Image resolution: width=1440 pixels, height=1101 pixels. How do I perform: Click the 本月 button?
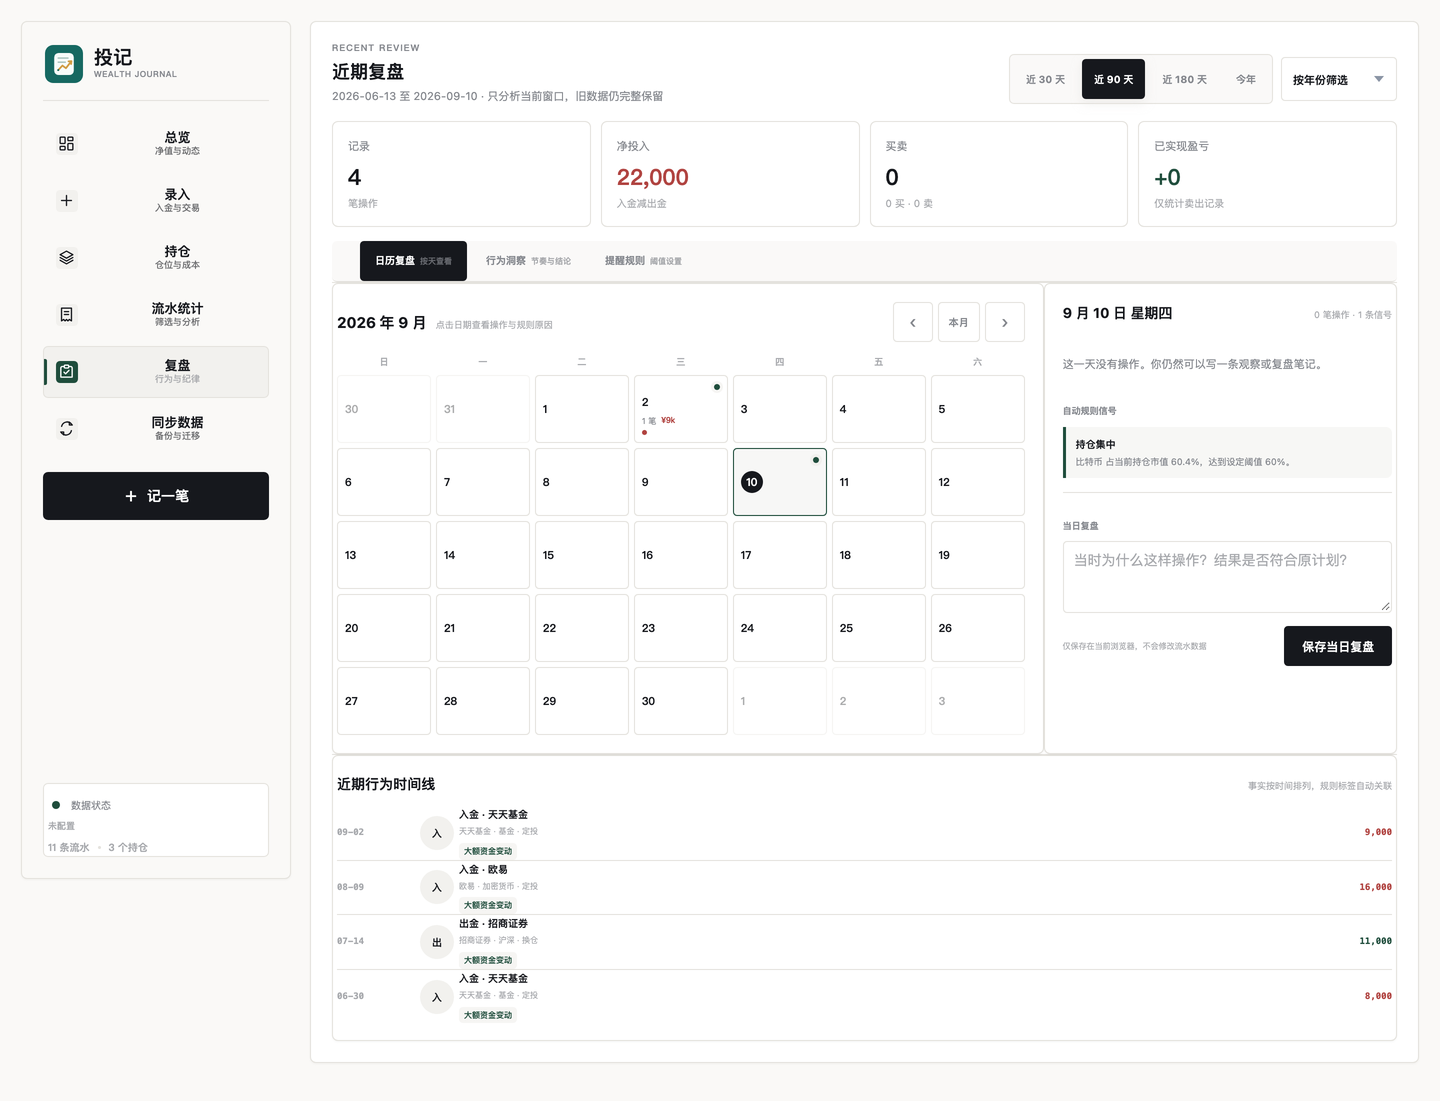coord(959,322)
